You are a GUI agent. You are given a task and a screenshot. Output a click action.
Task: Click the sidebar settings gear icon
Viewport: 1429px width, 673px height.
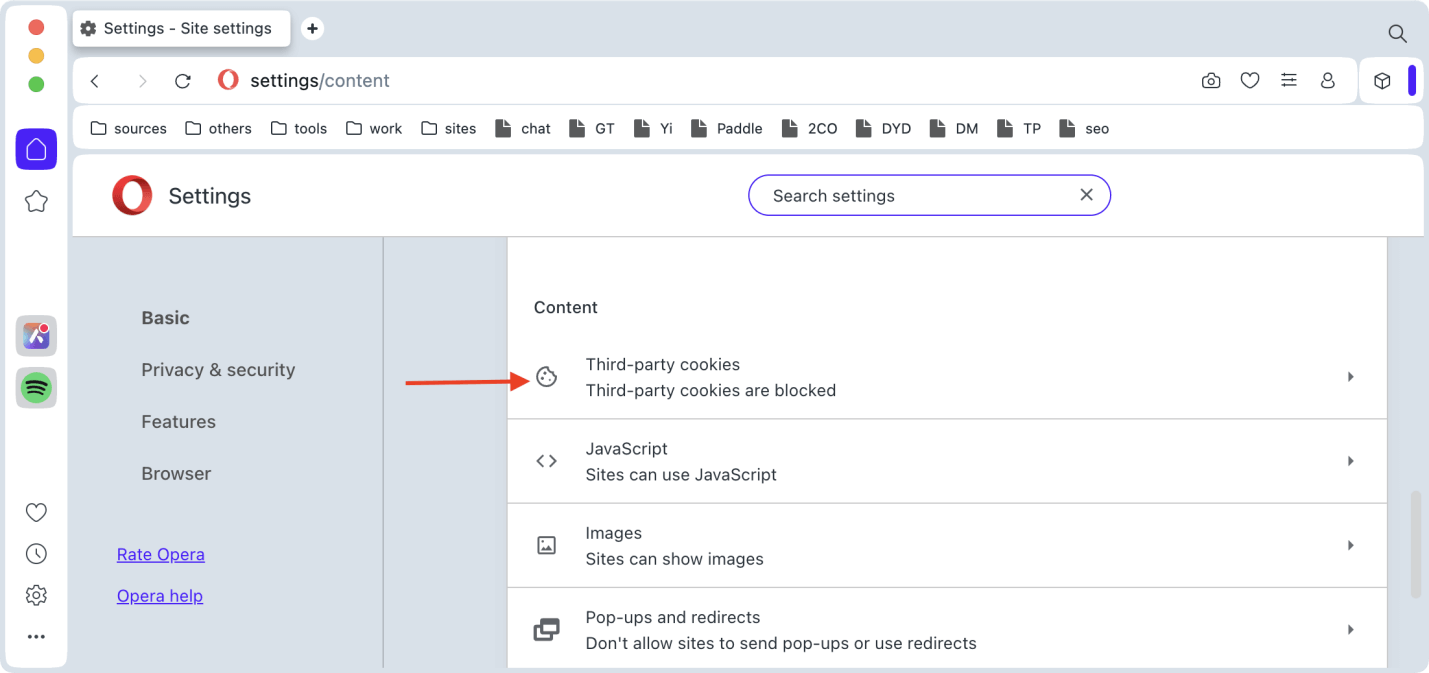tap(36, 595)
